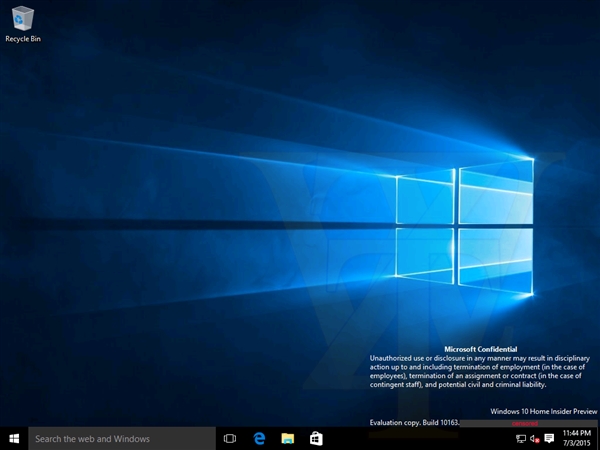Open the Action Center notifications icon
The width and height of the screenshot is (600, 450).
point(549,438)
